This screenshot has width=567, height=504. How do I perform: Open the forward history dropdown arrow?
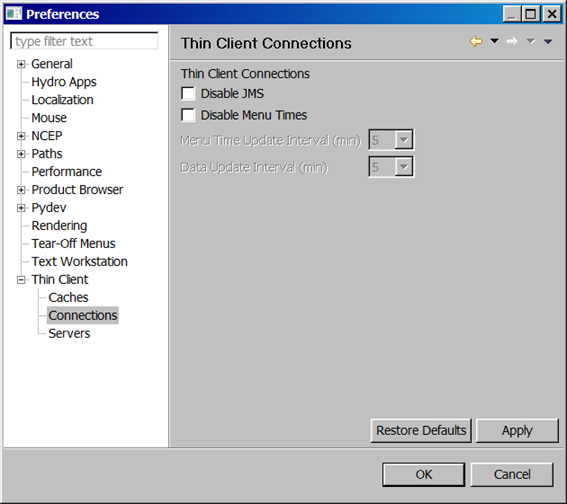pos(530,41)
